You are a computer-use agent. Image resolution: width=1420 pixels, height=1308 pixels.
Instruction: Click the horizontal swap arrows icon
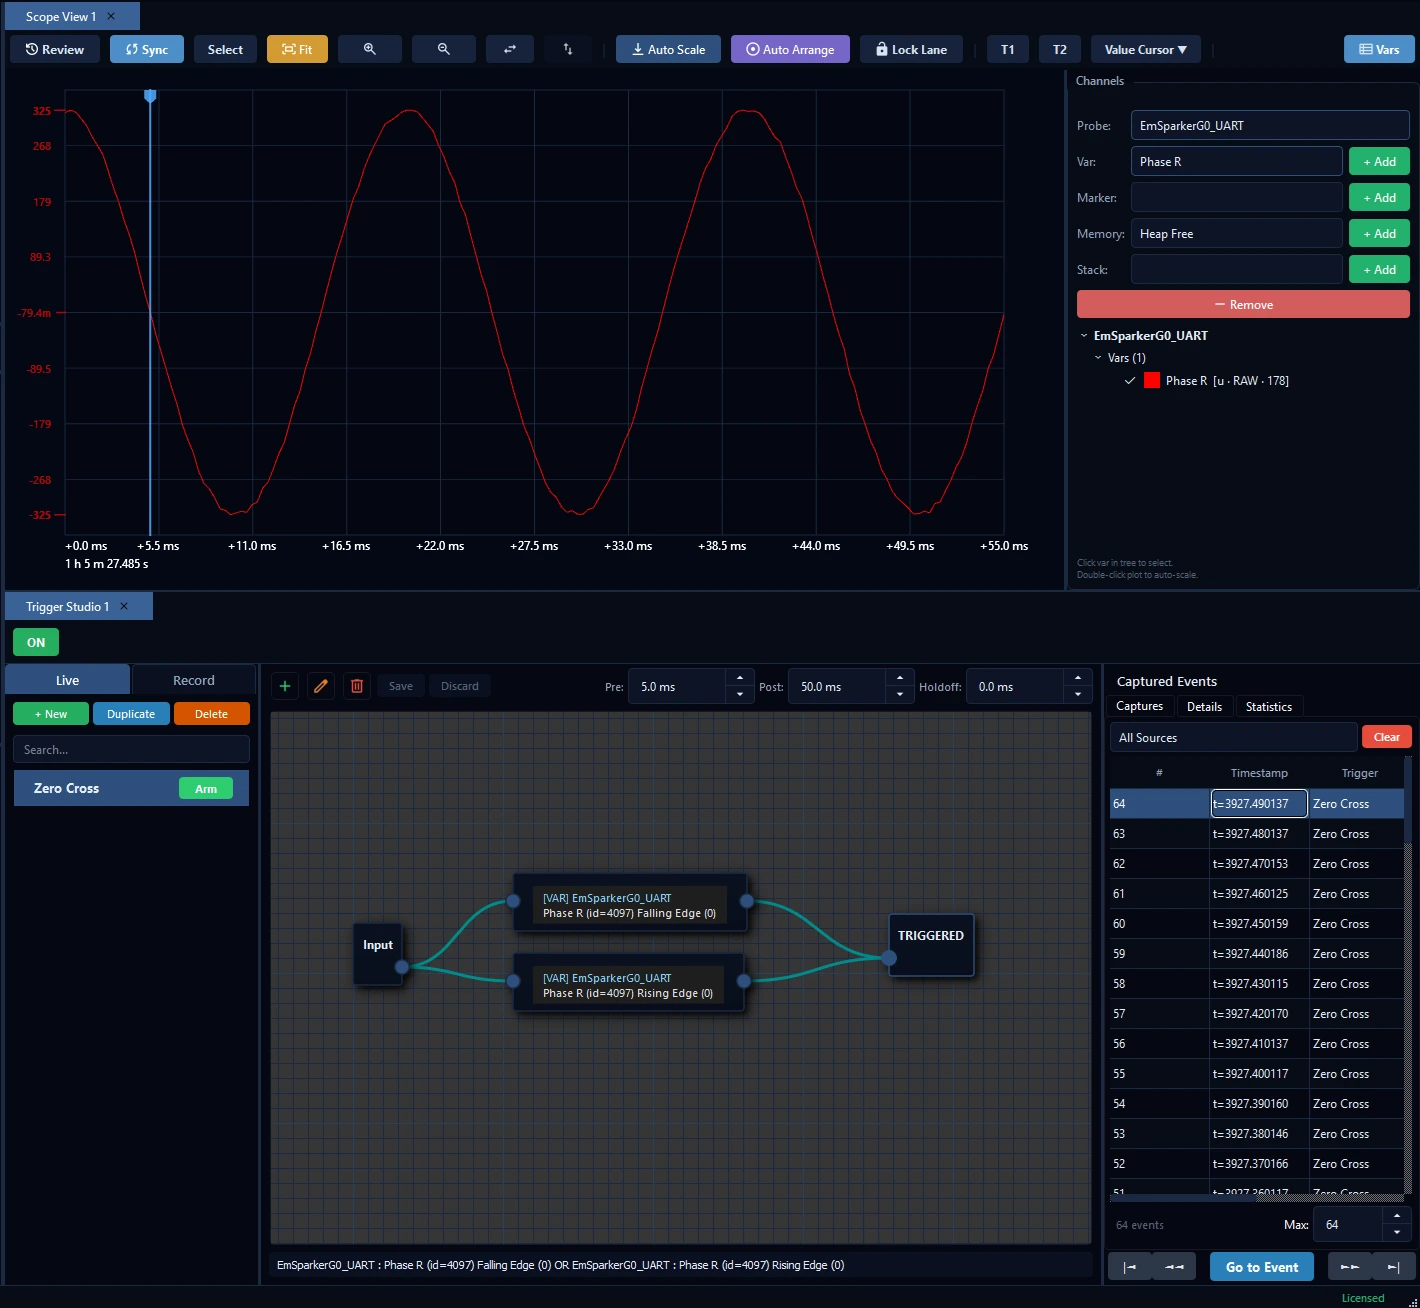(x=510, y=49)
